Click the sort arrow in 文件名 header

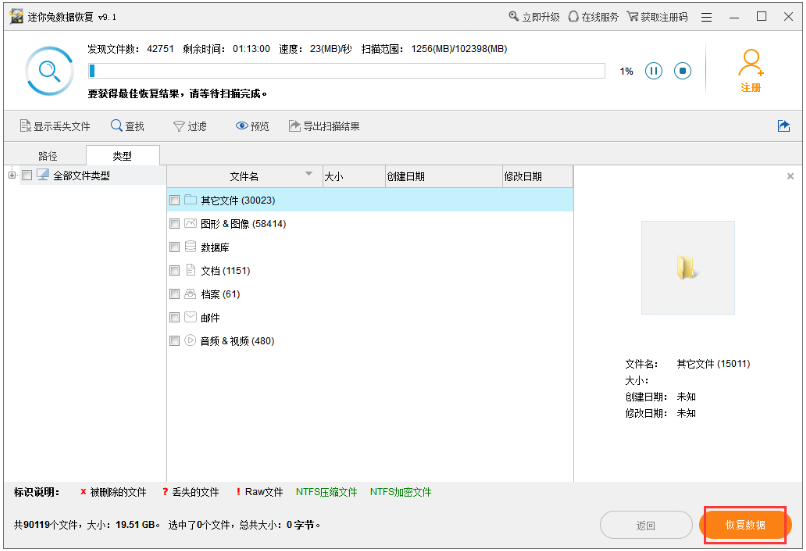click(309, 174)
